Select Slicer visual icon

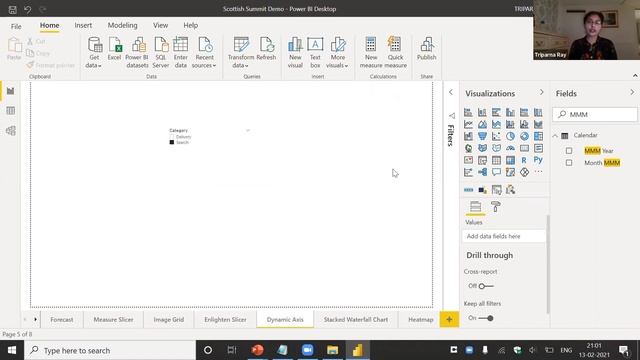pos(482,160)
